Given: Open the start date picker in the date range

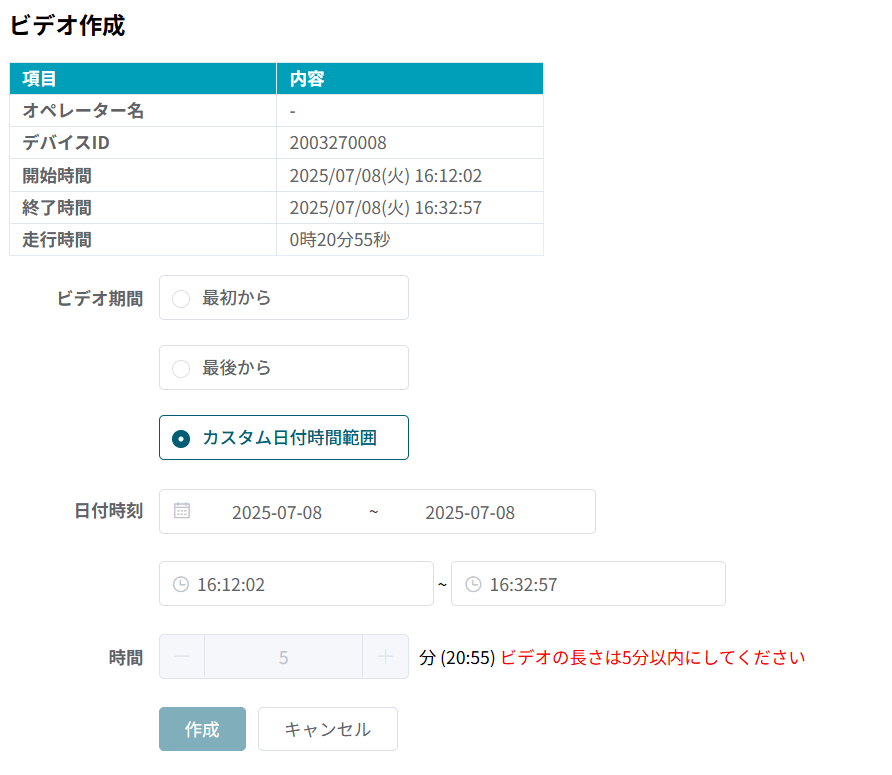Looking at the screenshot, I should click(x=277, y=512).
